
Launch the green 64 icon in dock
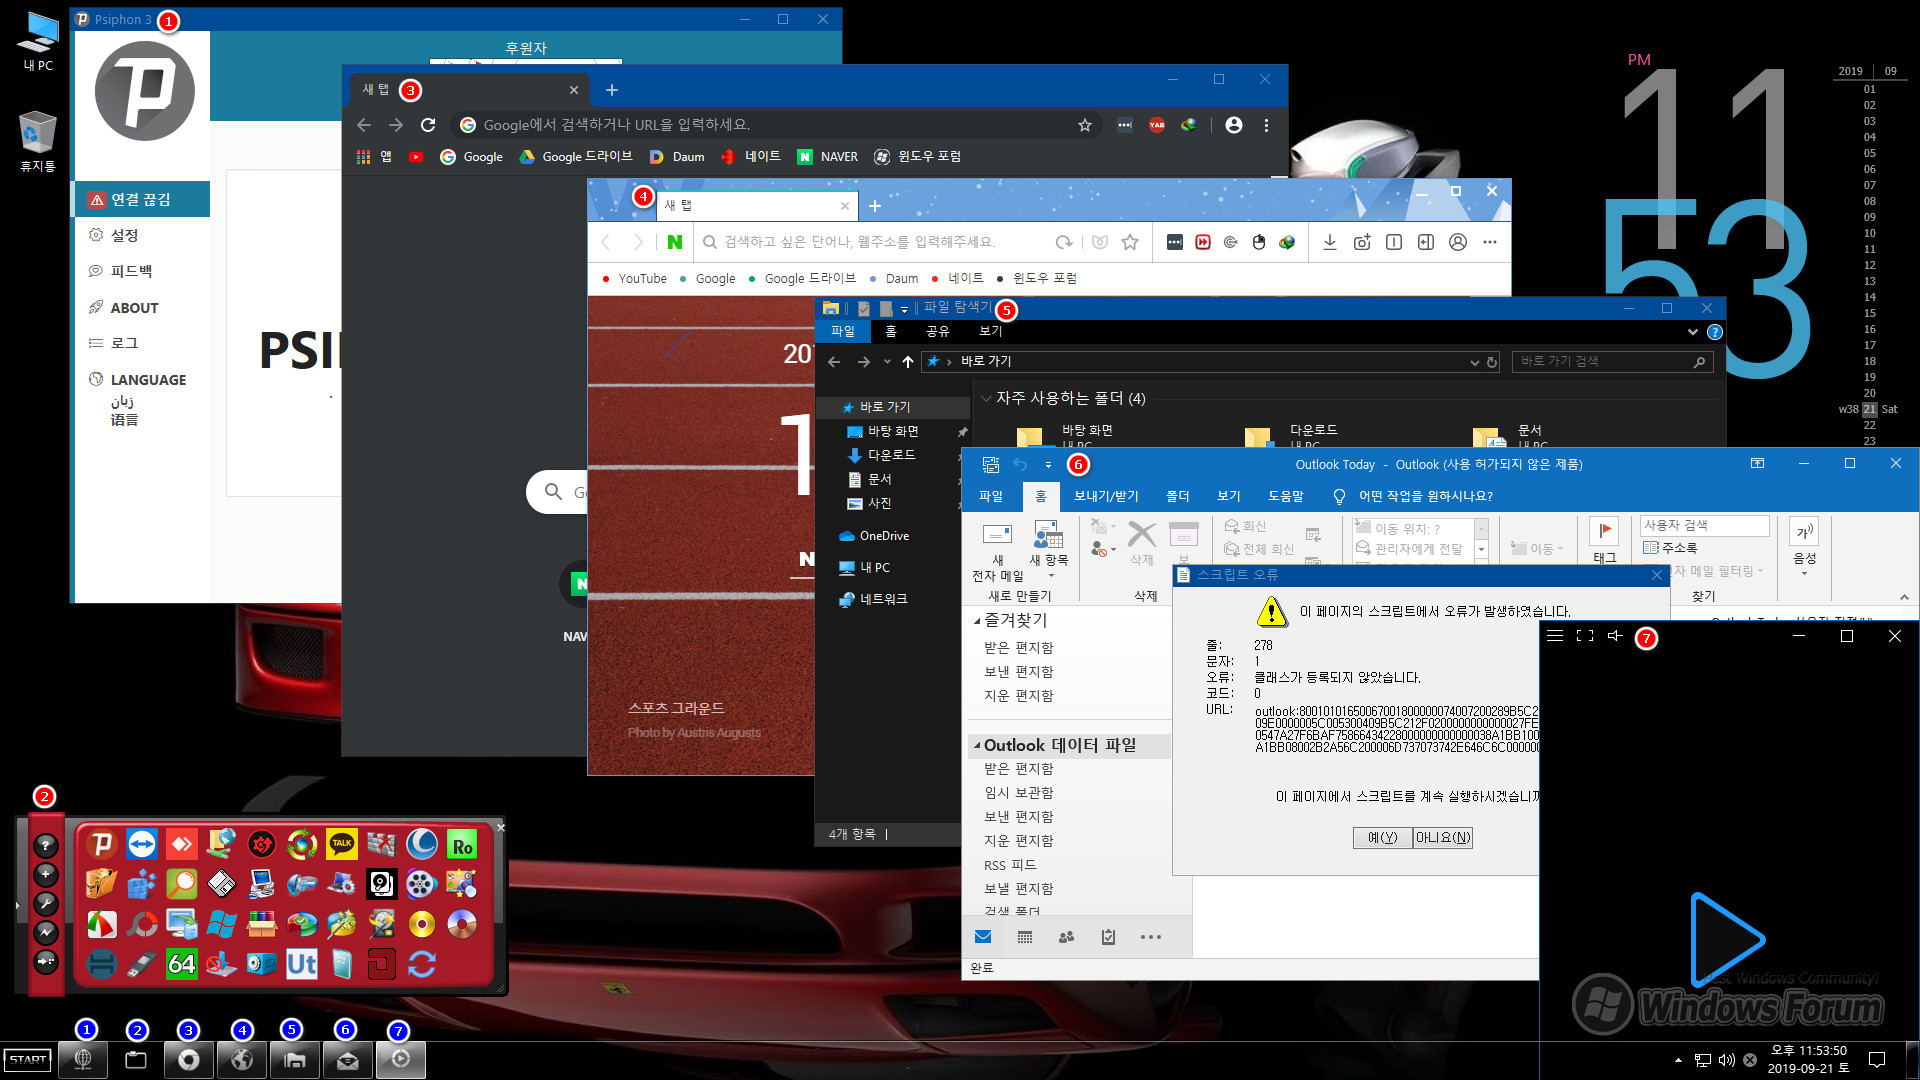tap(181, 964)
